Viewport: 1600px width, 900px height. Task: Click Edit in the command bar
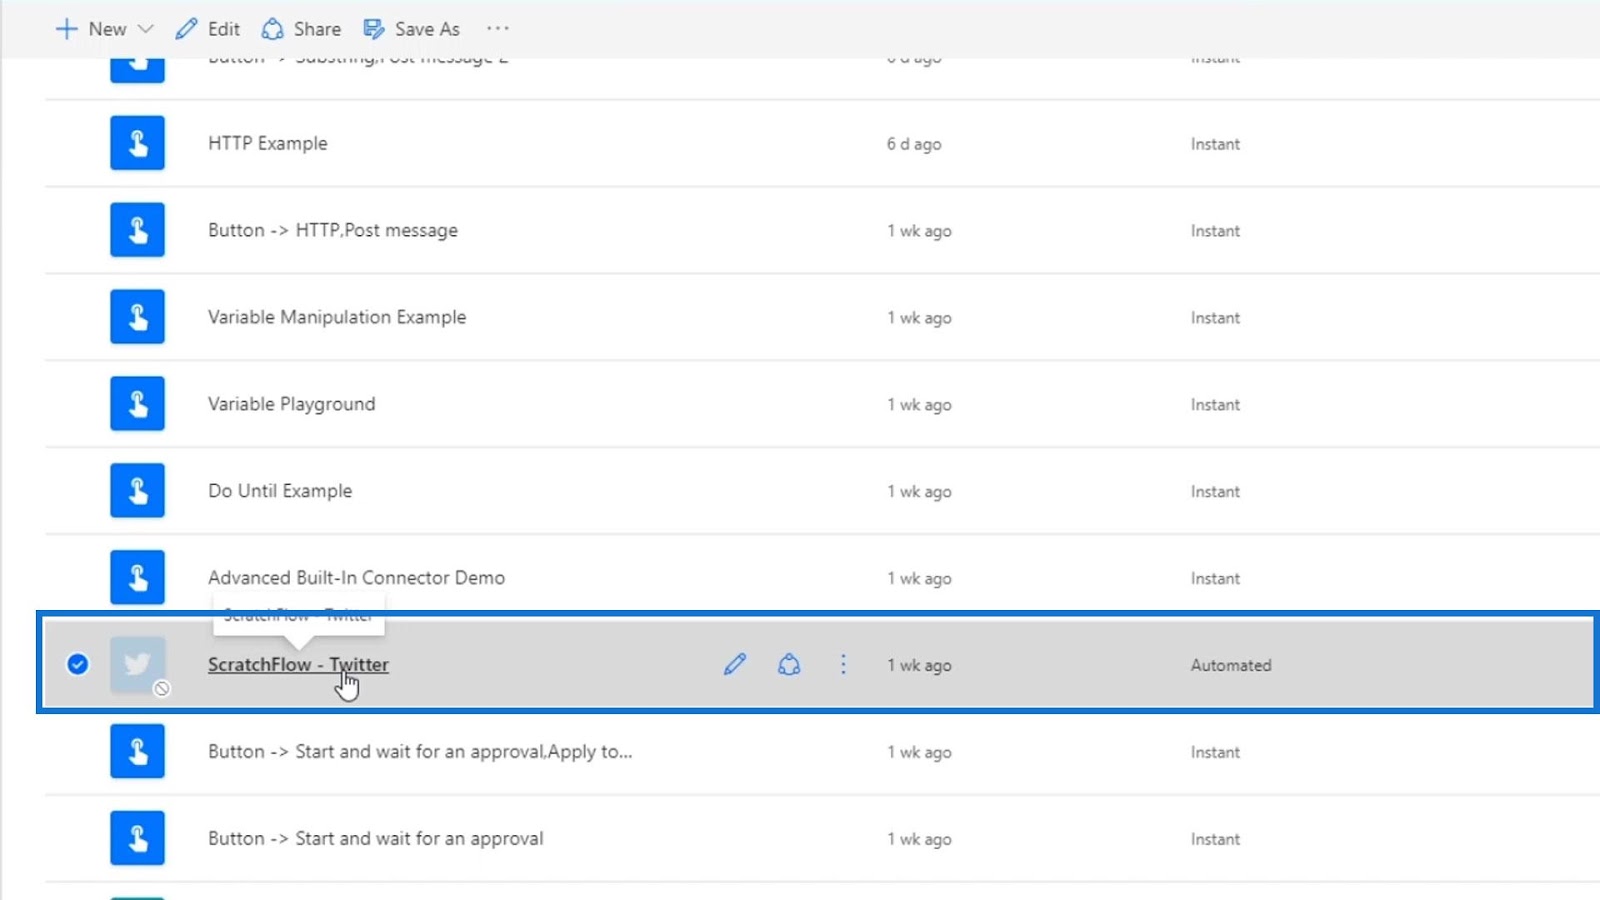(x=208, y=29)
